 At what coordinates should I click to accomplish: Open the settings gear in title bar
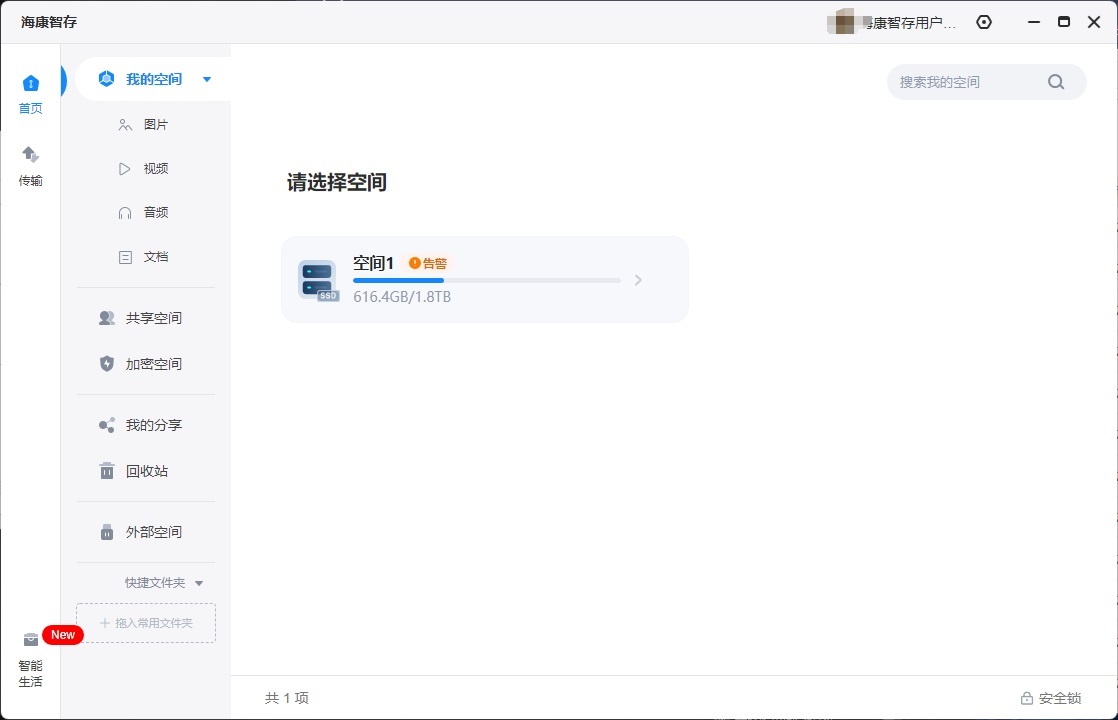pos(983,21)
